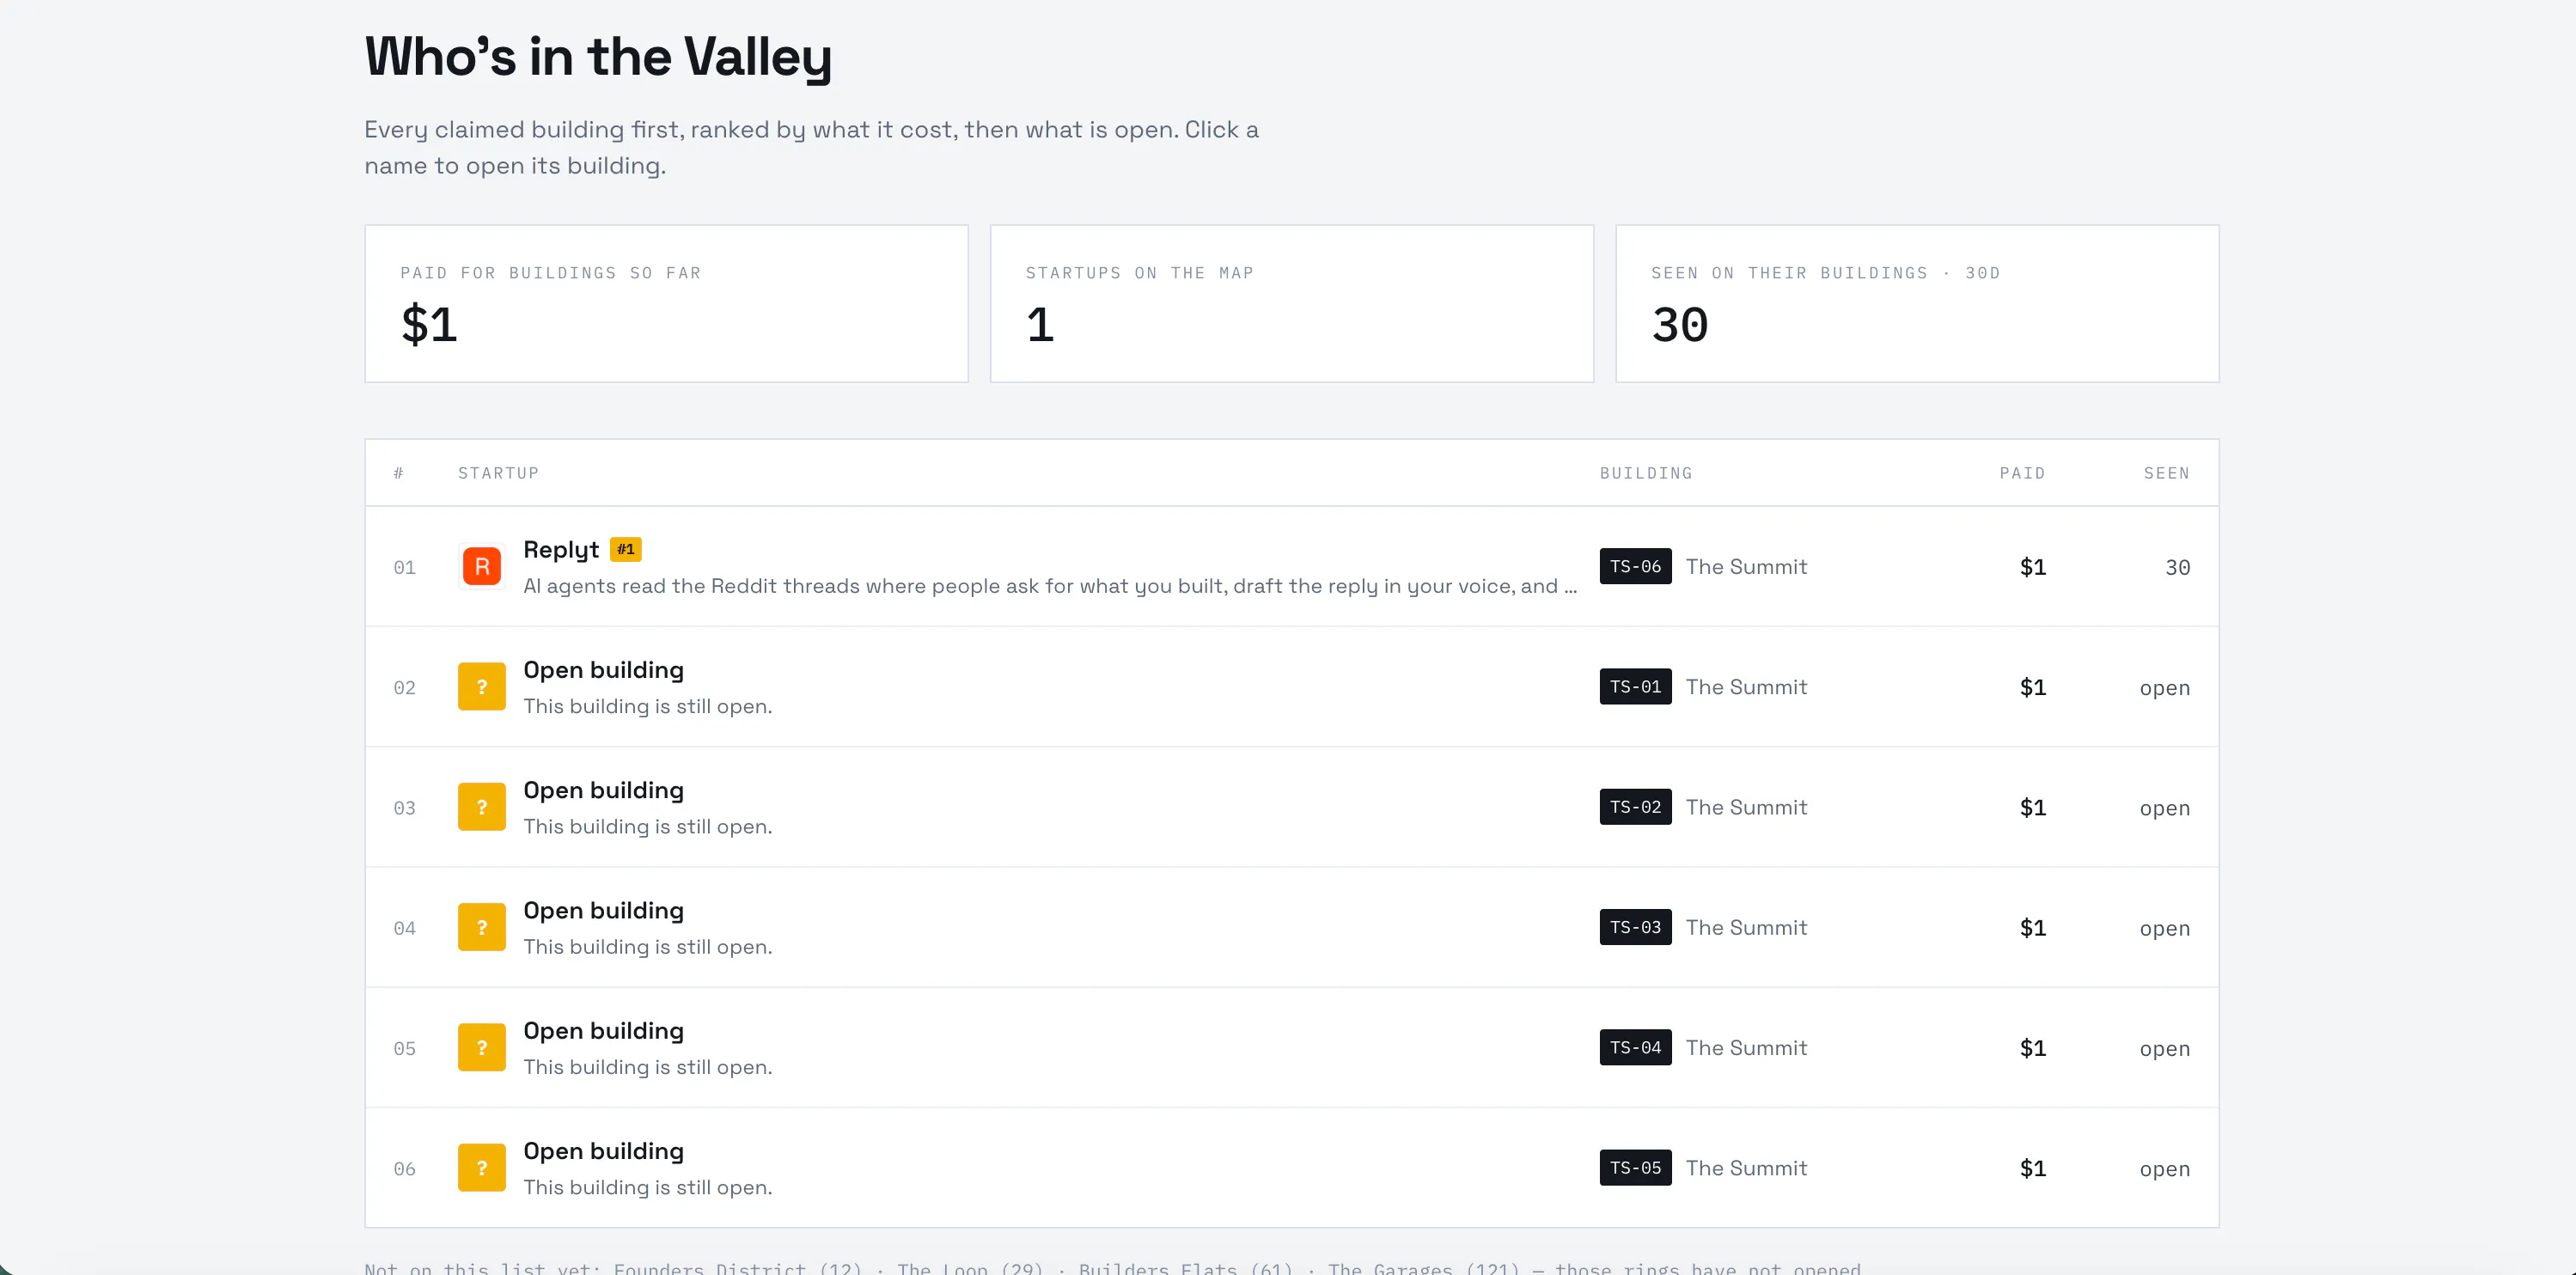Select the TS-06 building code badge
Image resolution: width=2576 pixels, height=1275 pixels.
pyautogui.click(x=1635, y=566)
